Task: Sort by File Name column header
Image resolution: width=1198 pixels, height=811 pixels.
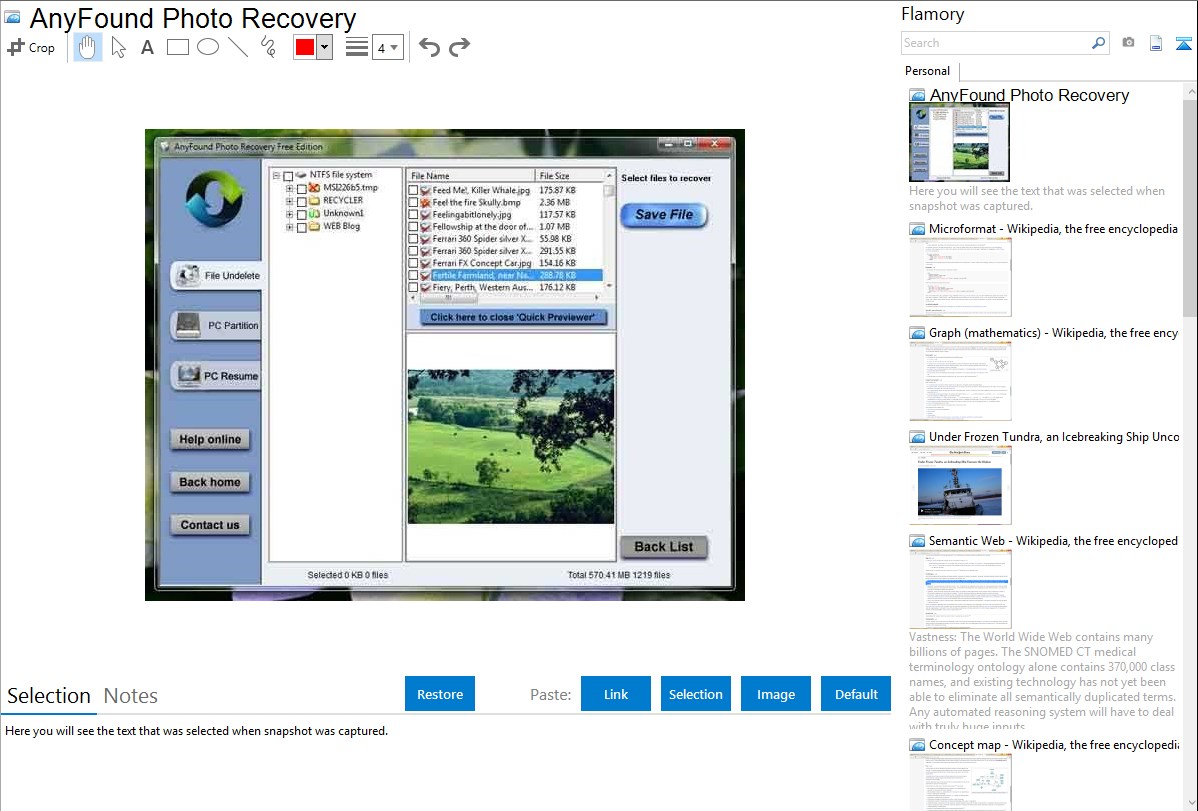Action: coord(470,176)
